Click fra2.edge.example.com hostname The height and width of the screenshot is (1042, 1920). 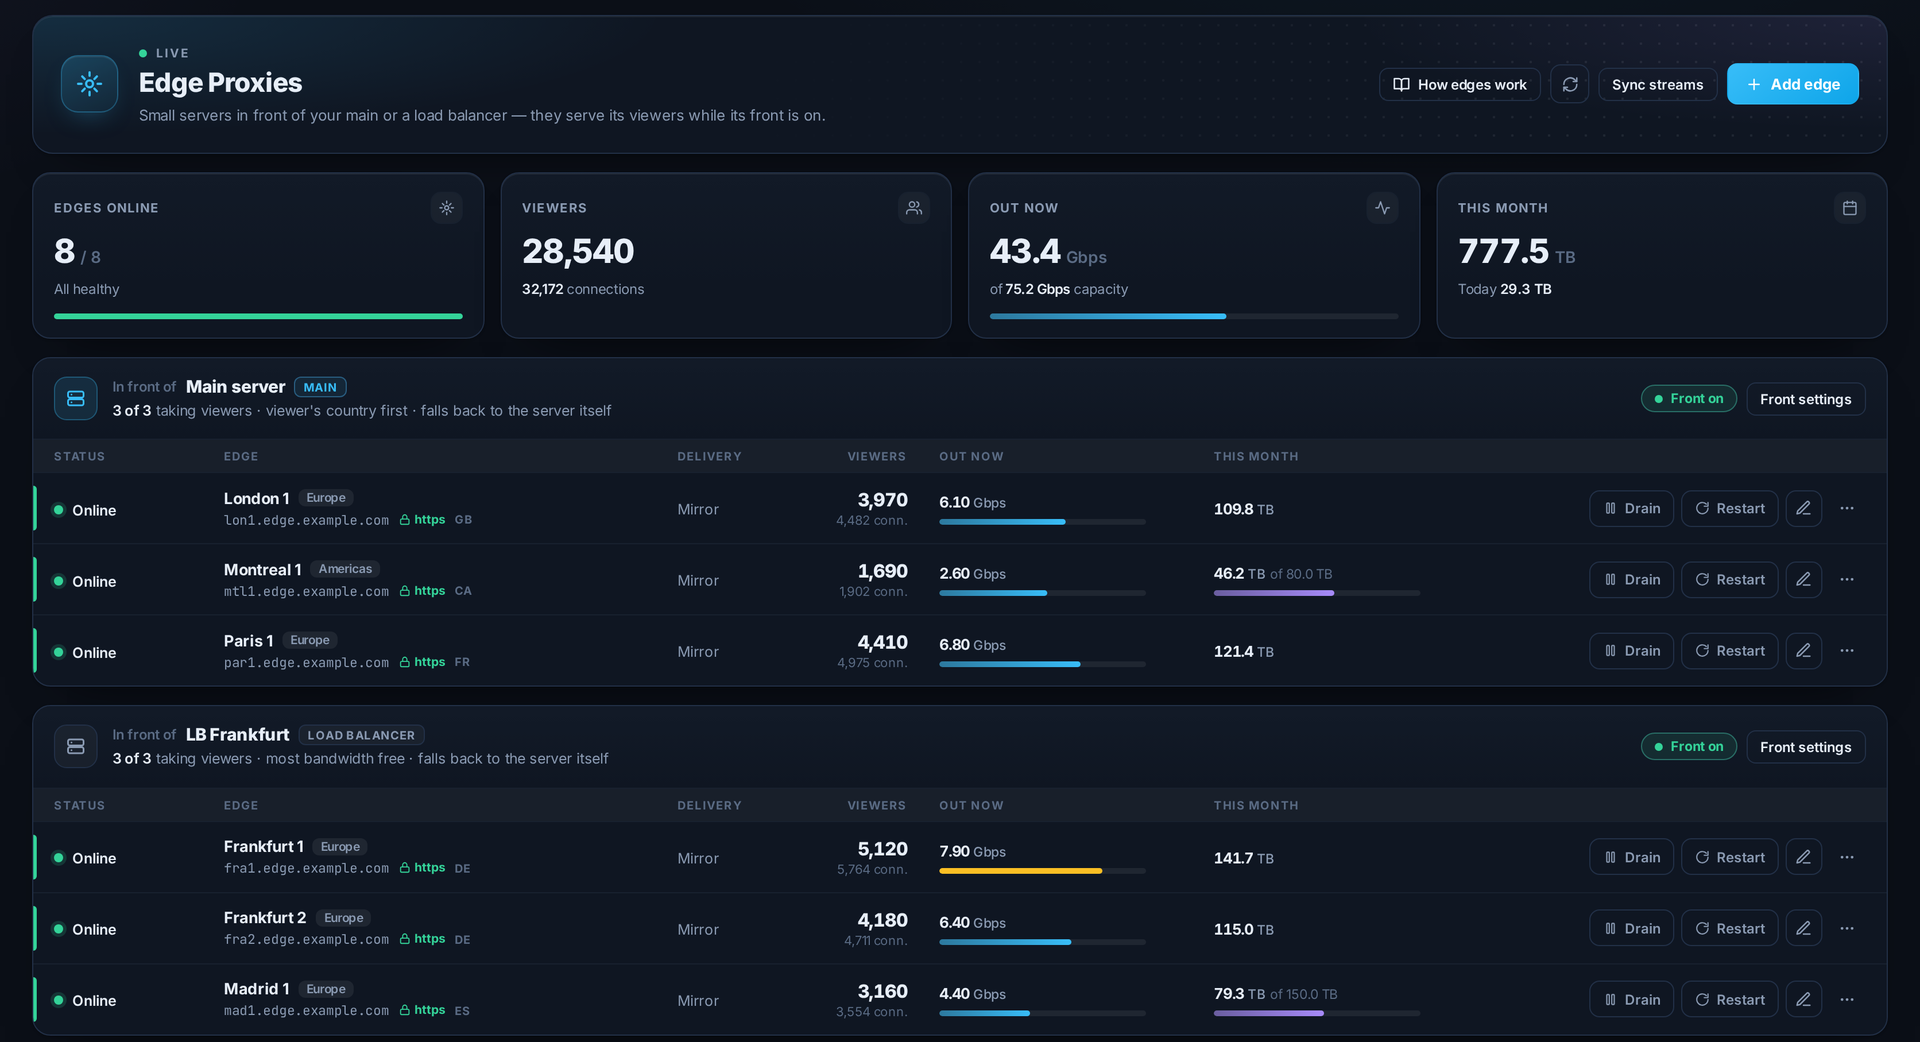306,939
